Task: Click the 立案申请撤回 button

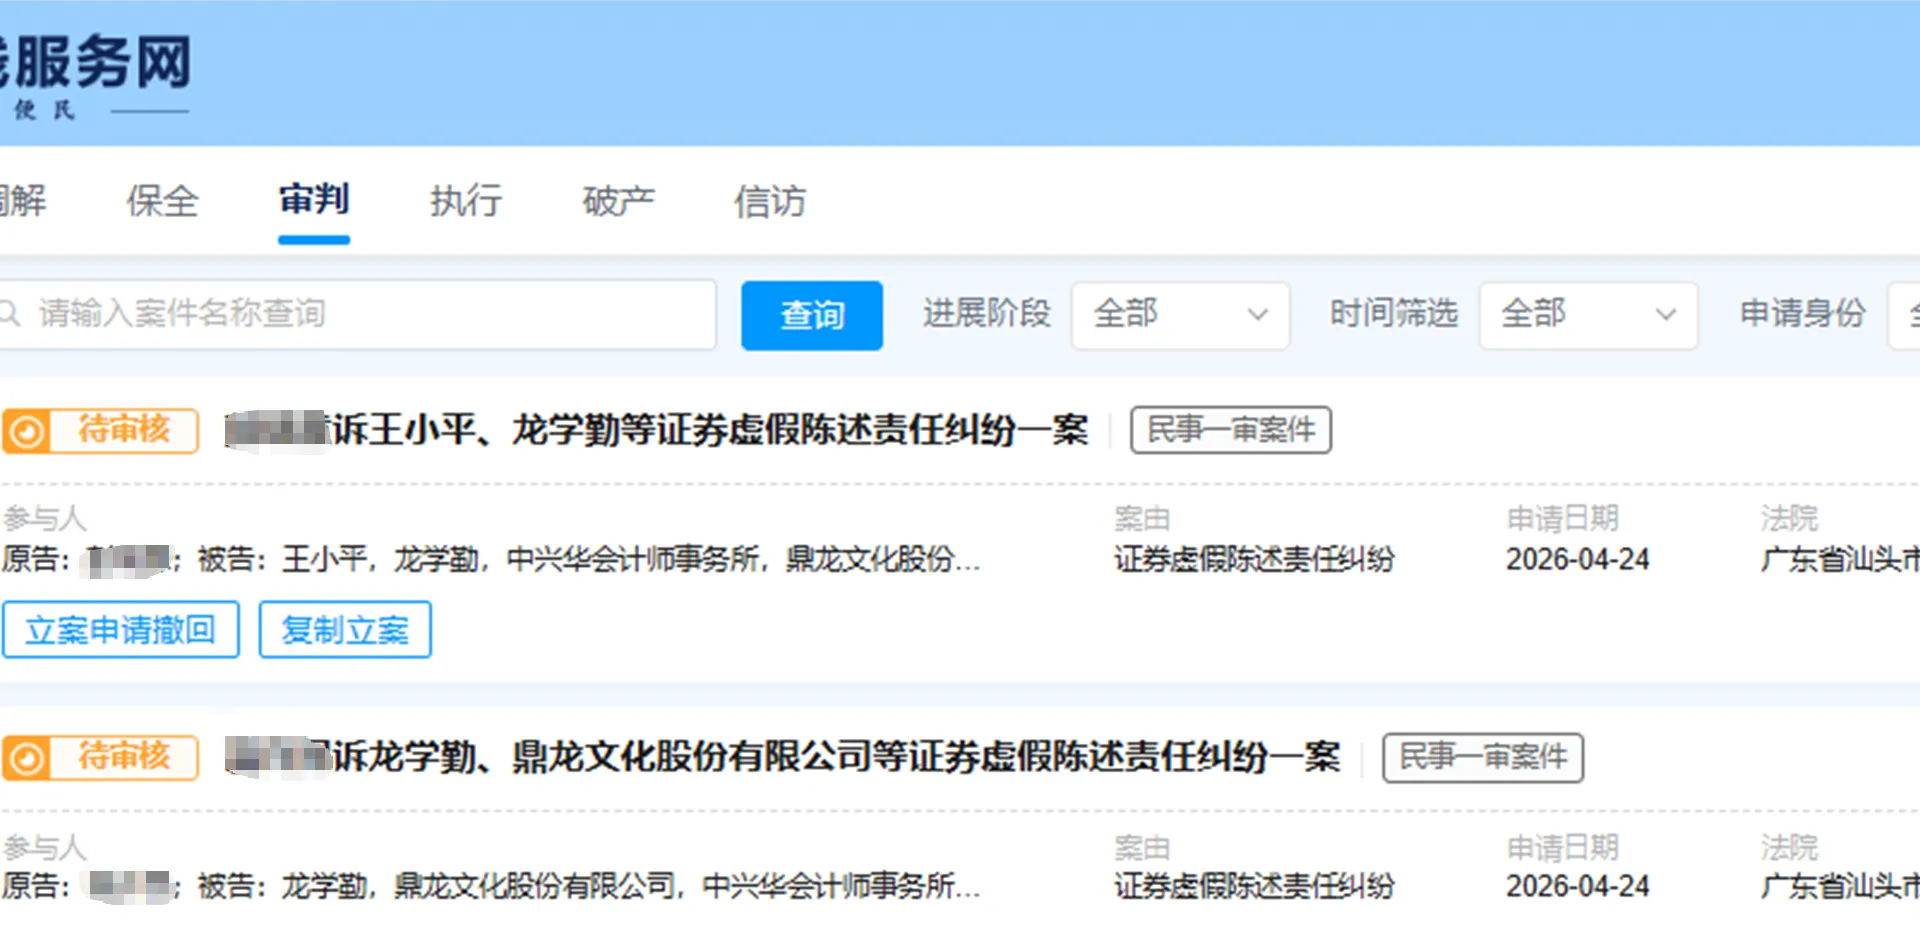Action: [121, 630]
